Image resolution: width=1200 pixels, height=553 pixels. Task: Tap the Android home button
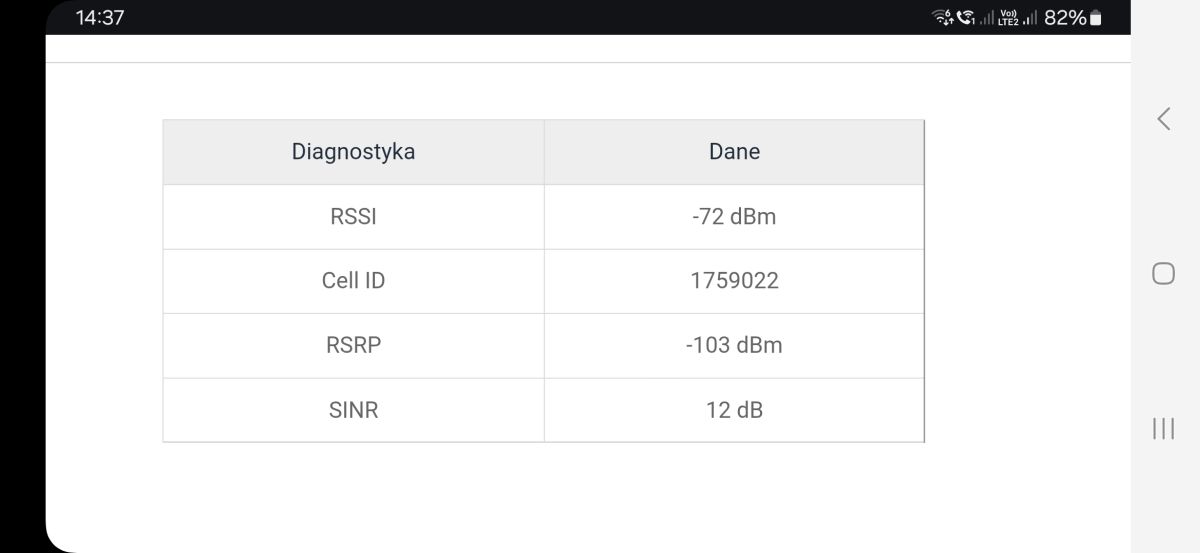tap(1163, 273)
